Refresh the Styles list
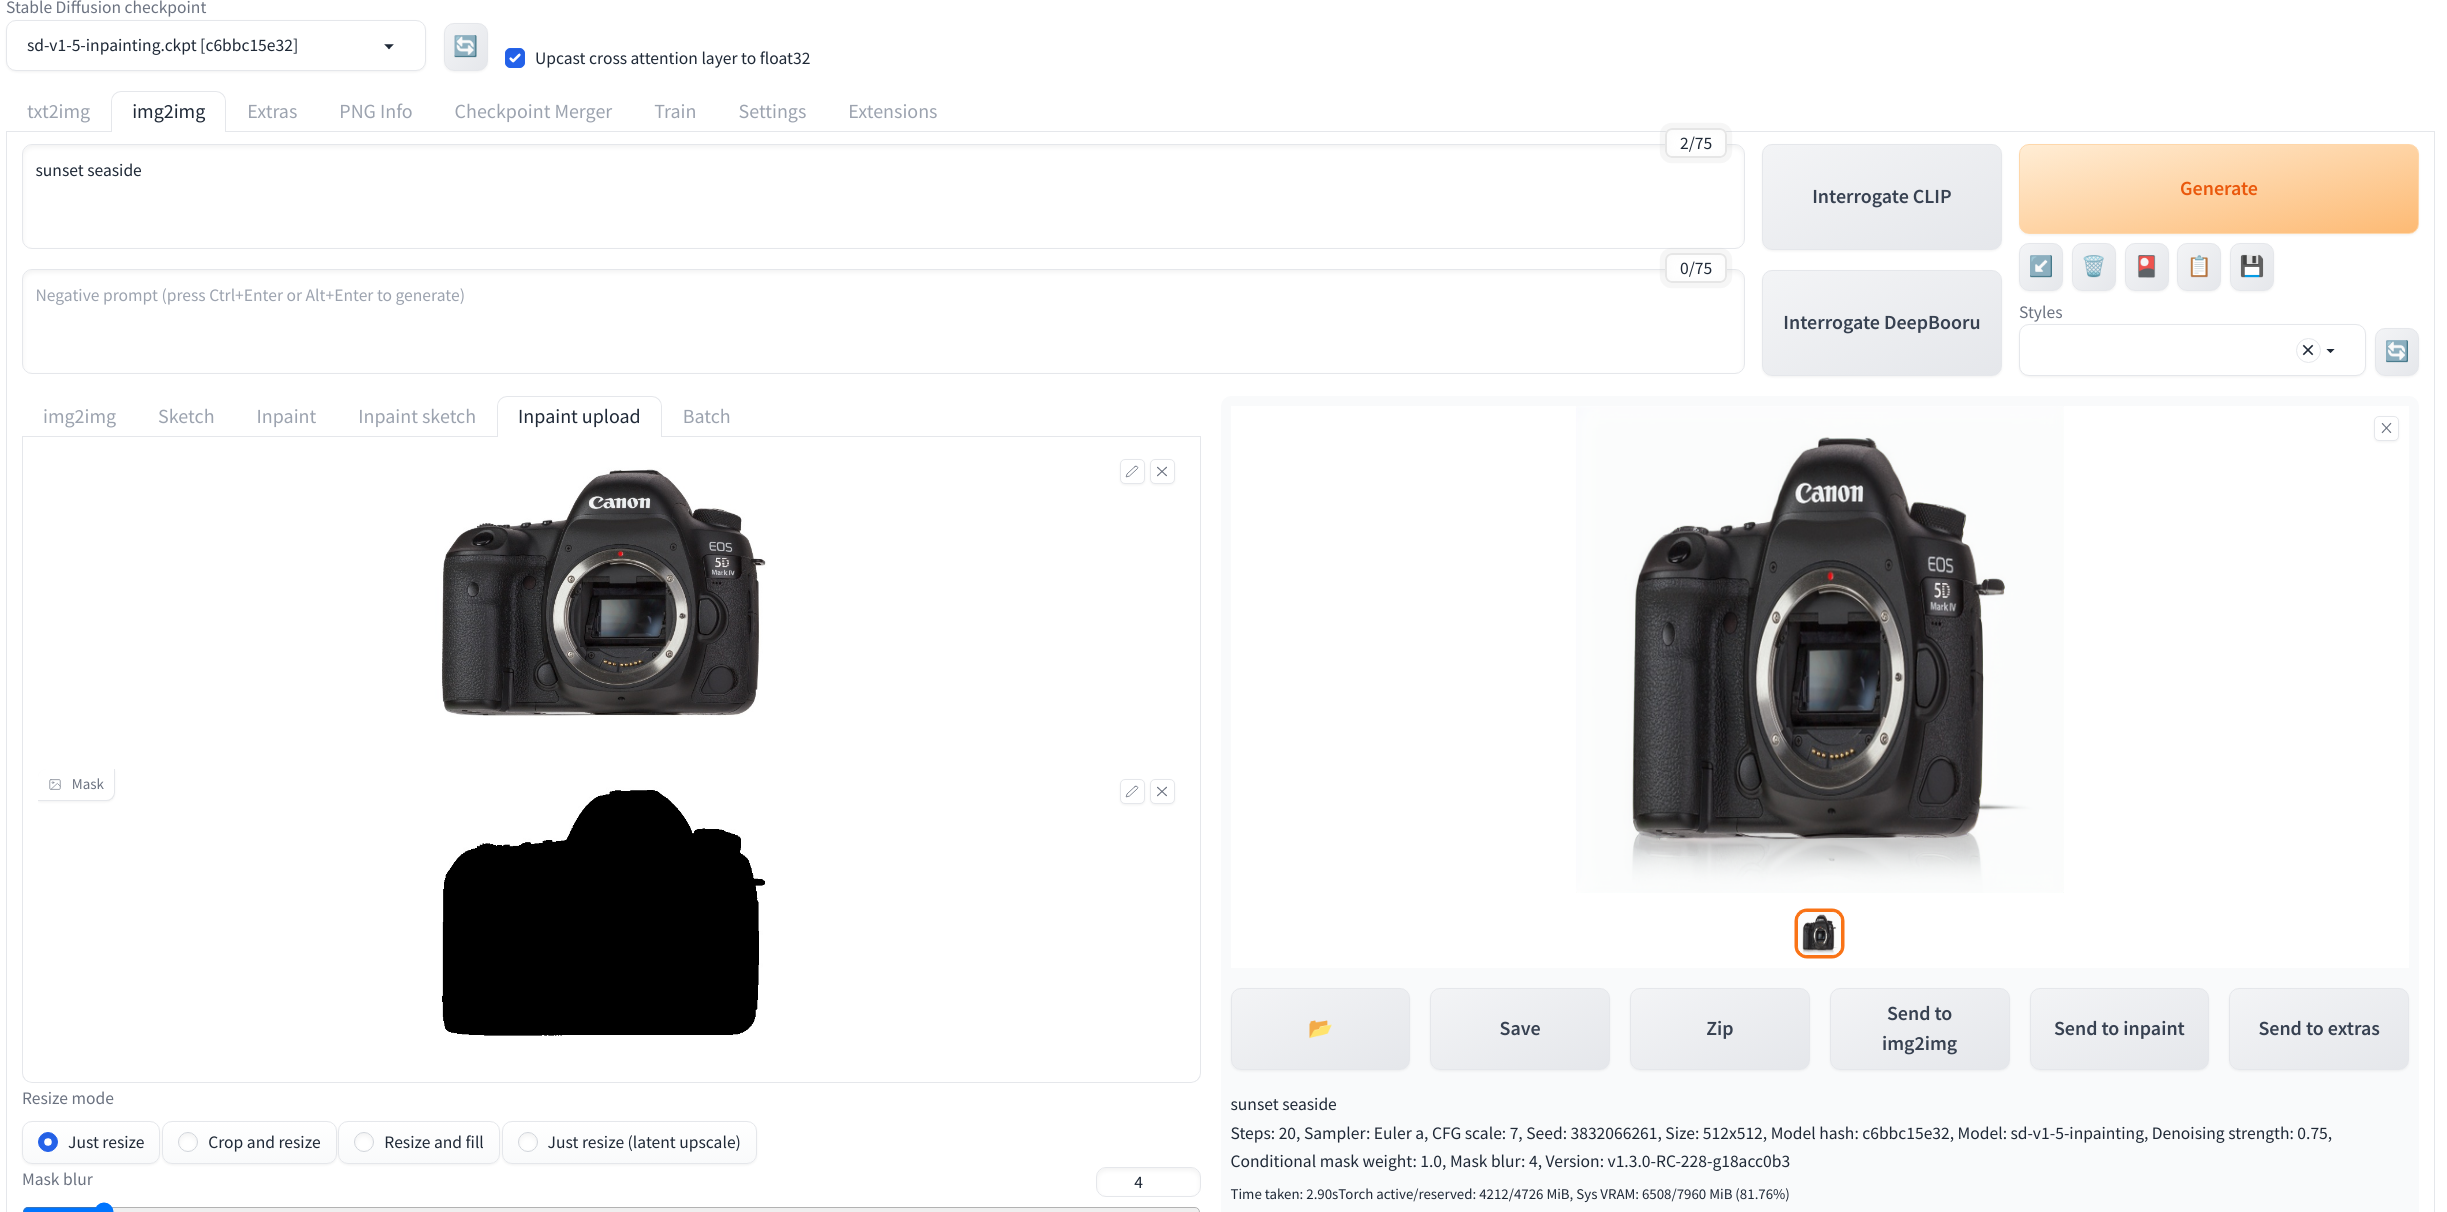 tap(2397, 351)
